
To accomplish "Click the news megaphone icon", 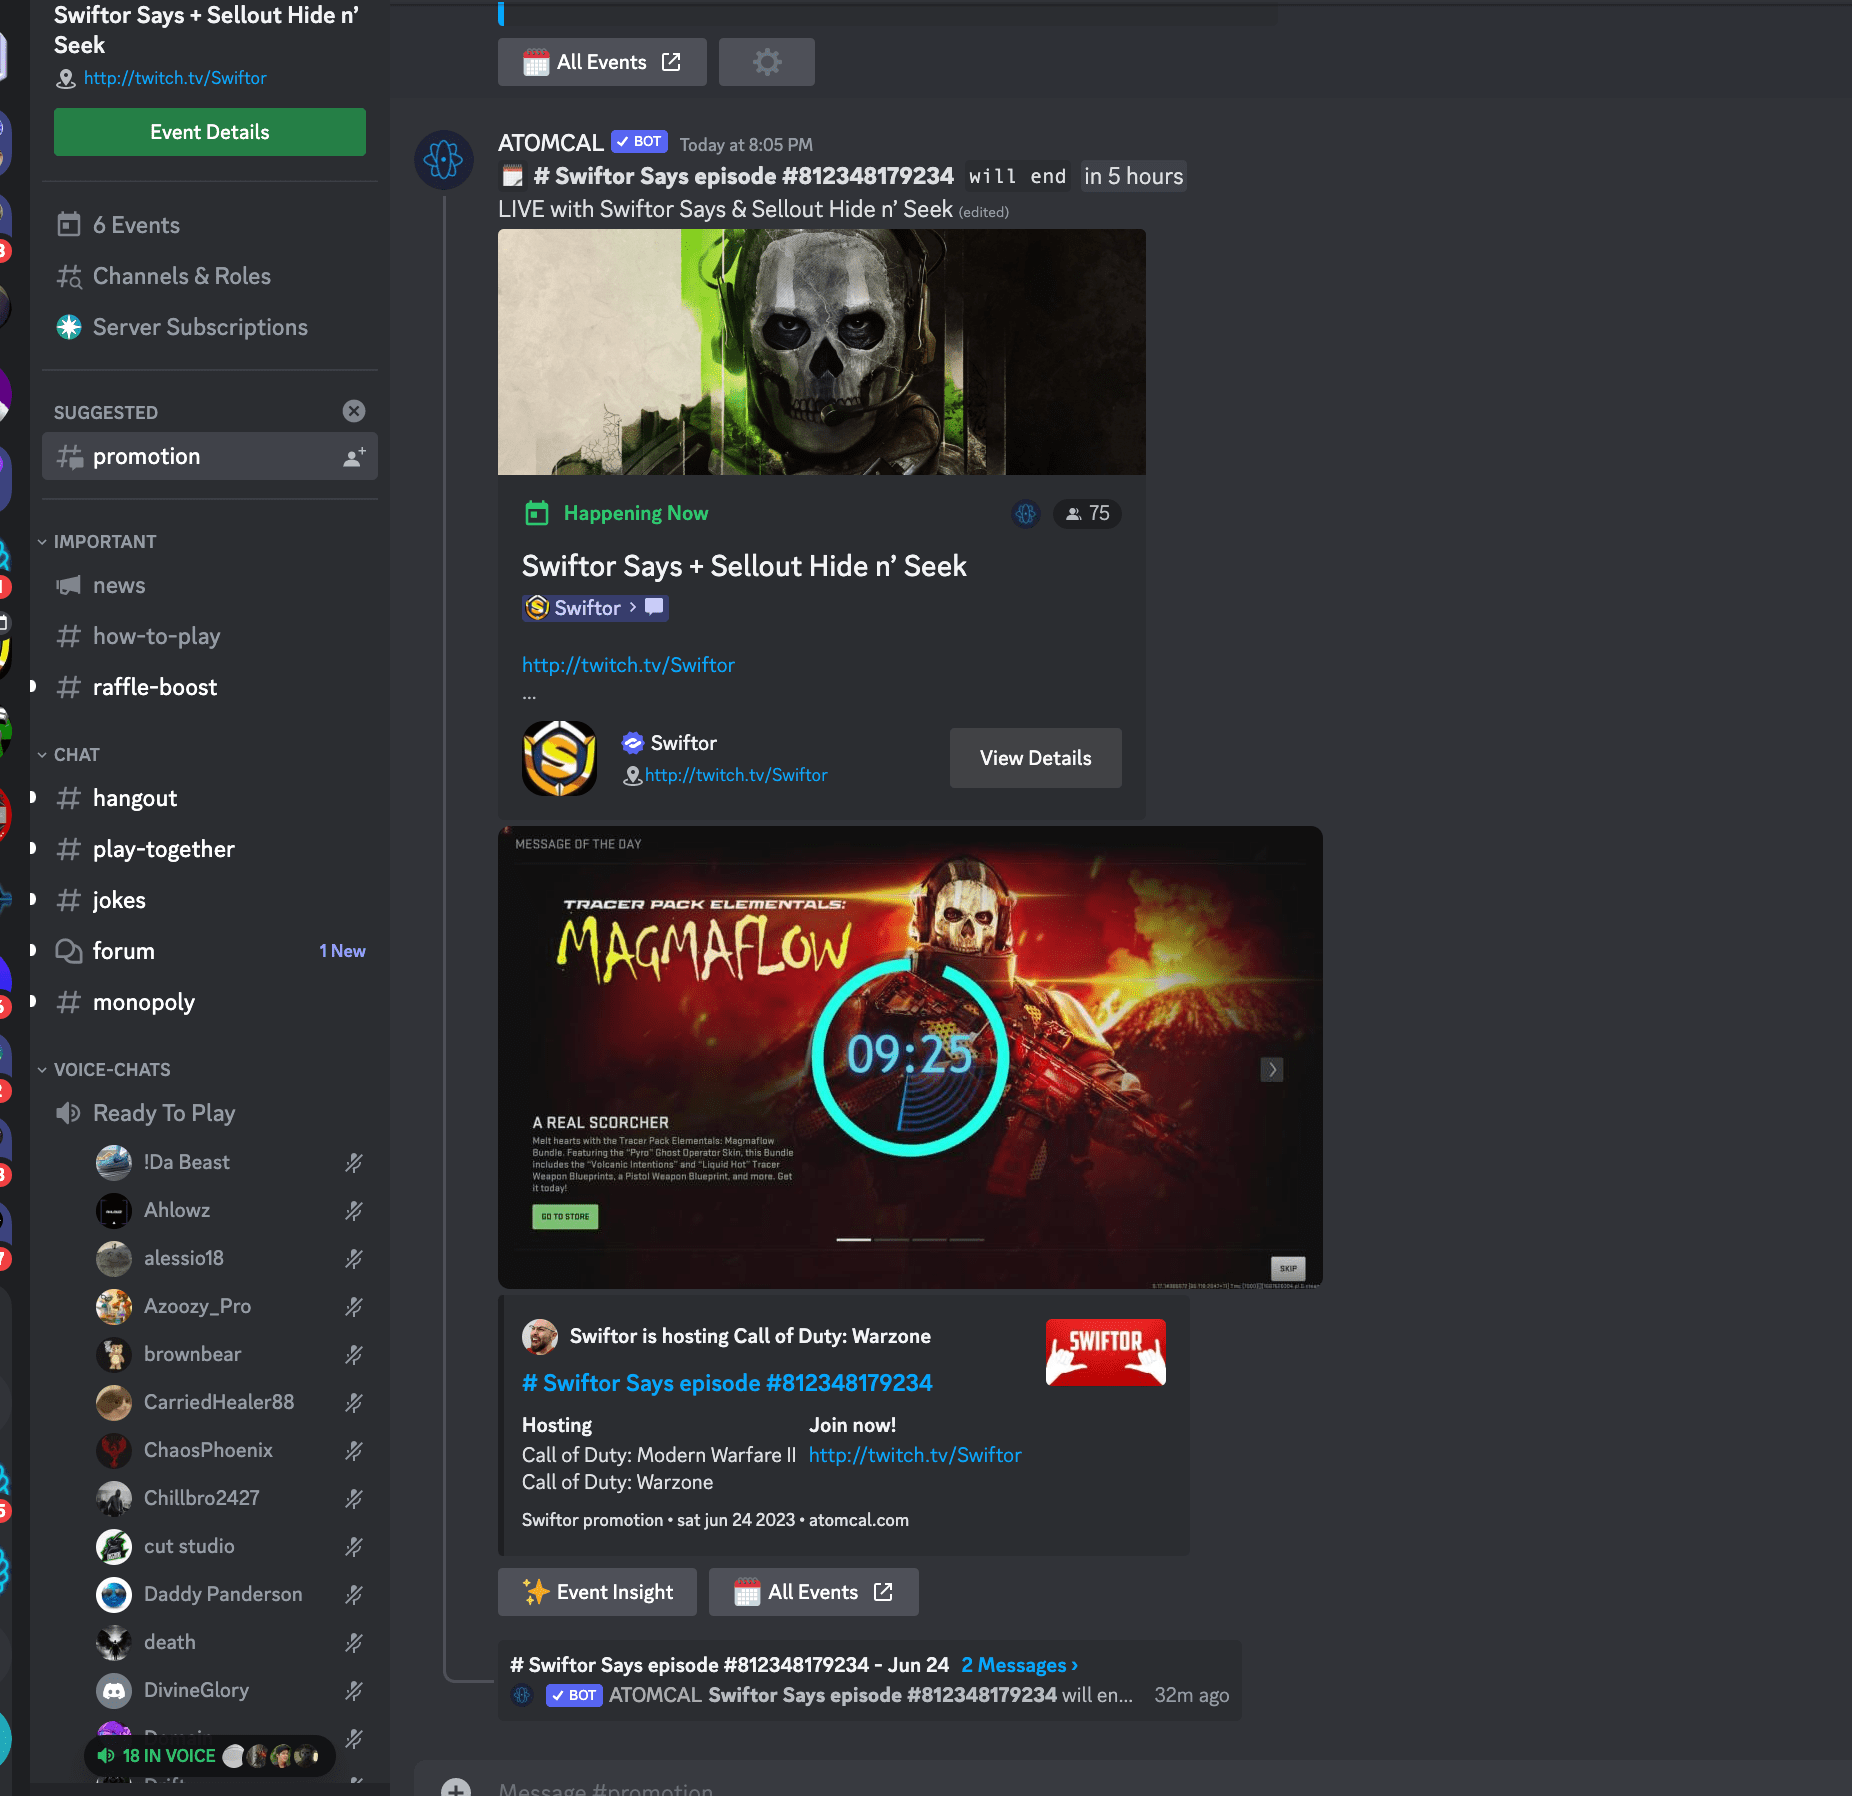I will pyautogui.click(x=69, y=585).
